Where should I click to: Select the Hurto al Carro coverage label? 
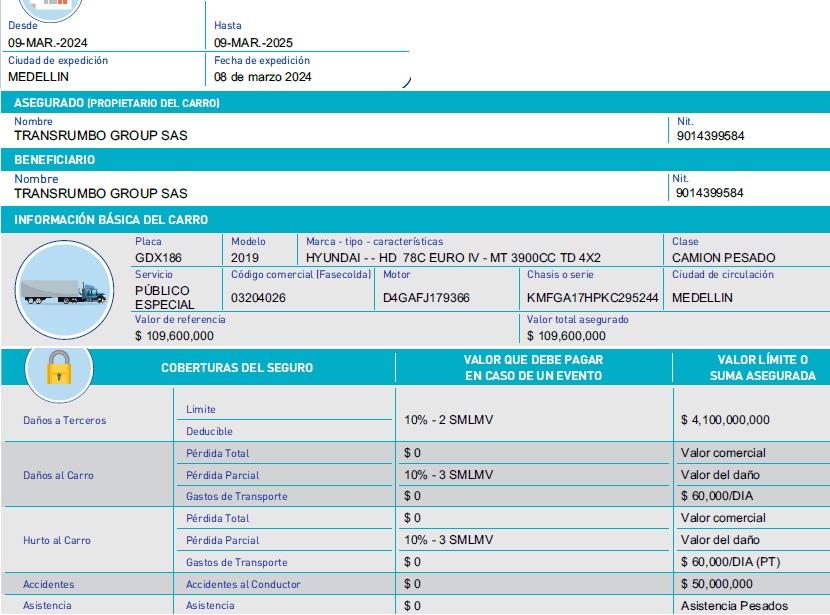57,541
